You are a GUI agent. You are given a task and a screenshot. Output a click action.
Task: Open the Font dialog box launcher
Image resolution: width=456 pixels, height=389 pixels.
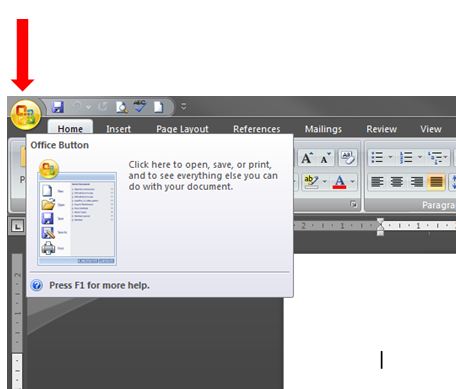(353, 204)
